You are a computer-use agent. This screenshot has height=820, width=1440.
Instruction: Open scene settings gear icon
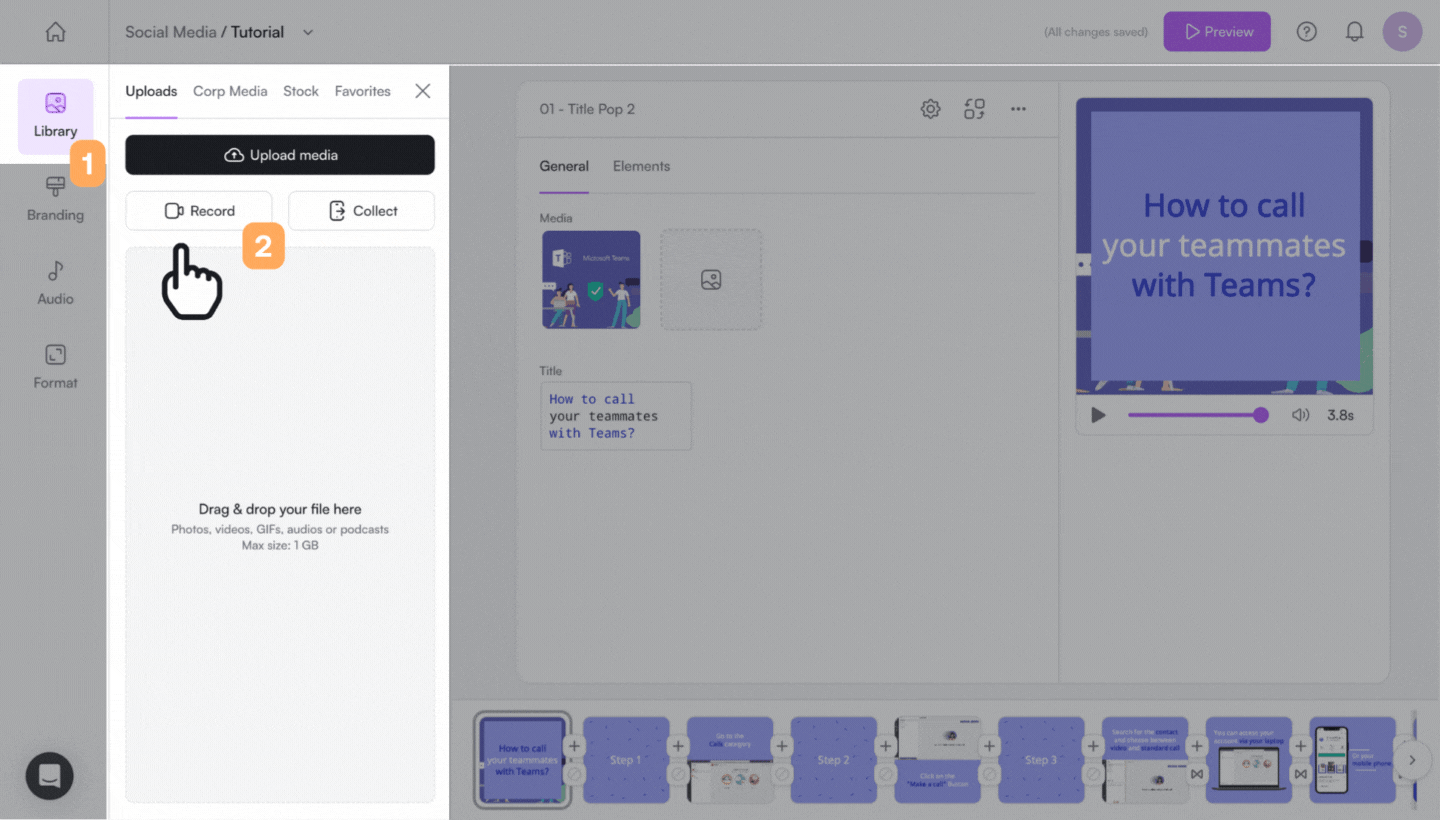click(x=930, y=109)
